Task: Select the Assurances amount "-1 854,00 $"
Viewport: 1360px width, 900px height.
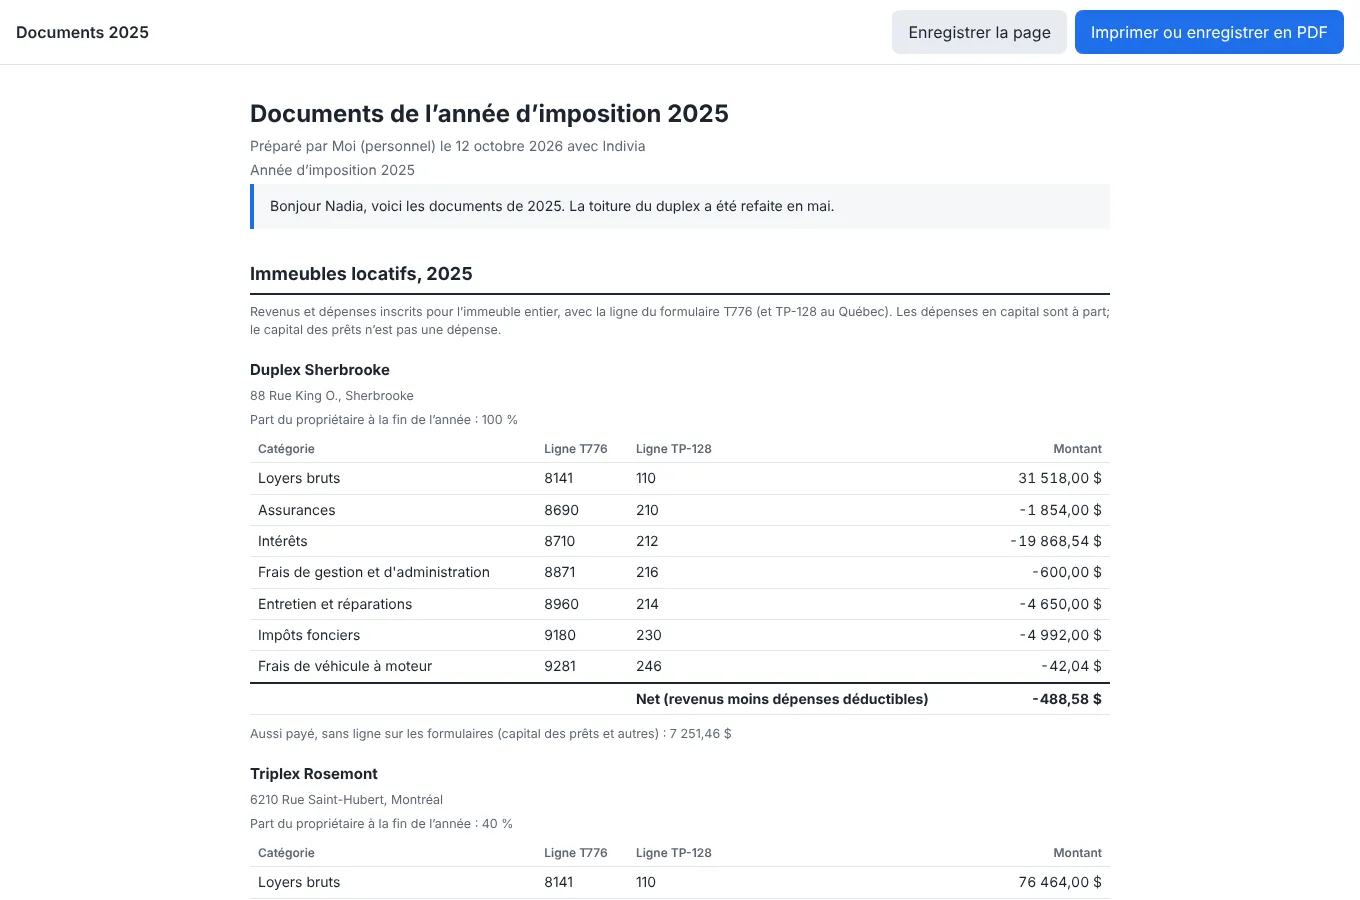Action: pyautogui.click(x=1060, y=510)
